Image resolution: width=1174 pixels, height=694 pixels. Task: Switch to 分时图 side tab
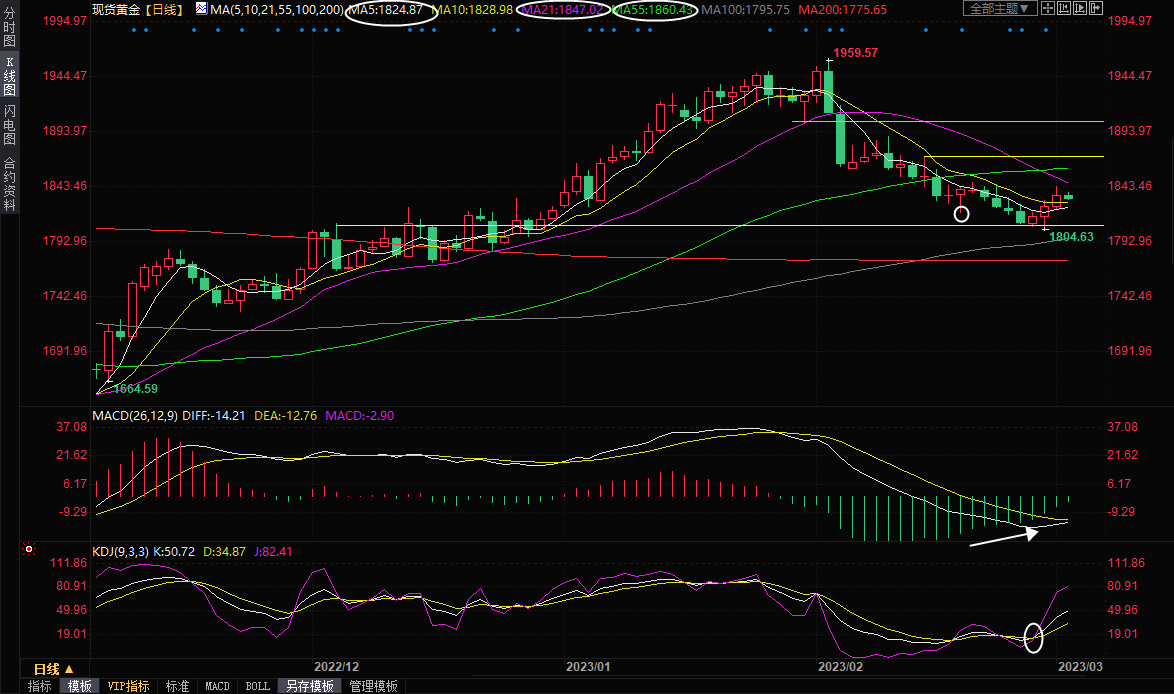9,30
